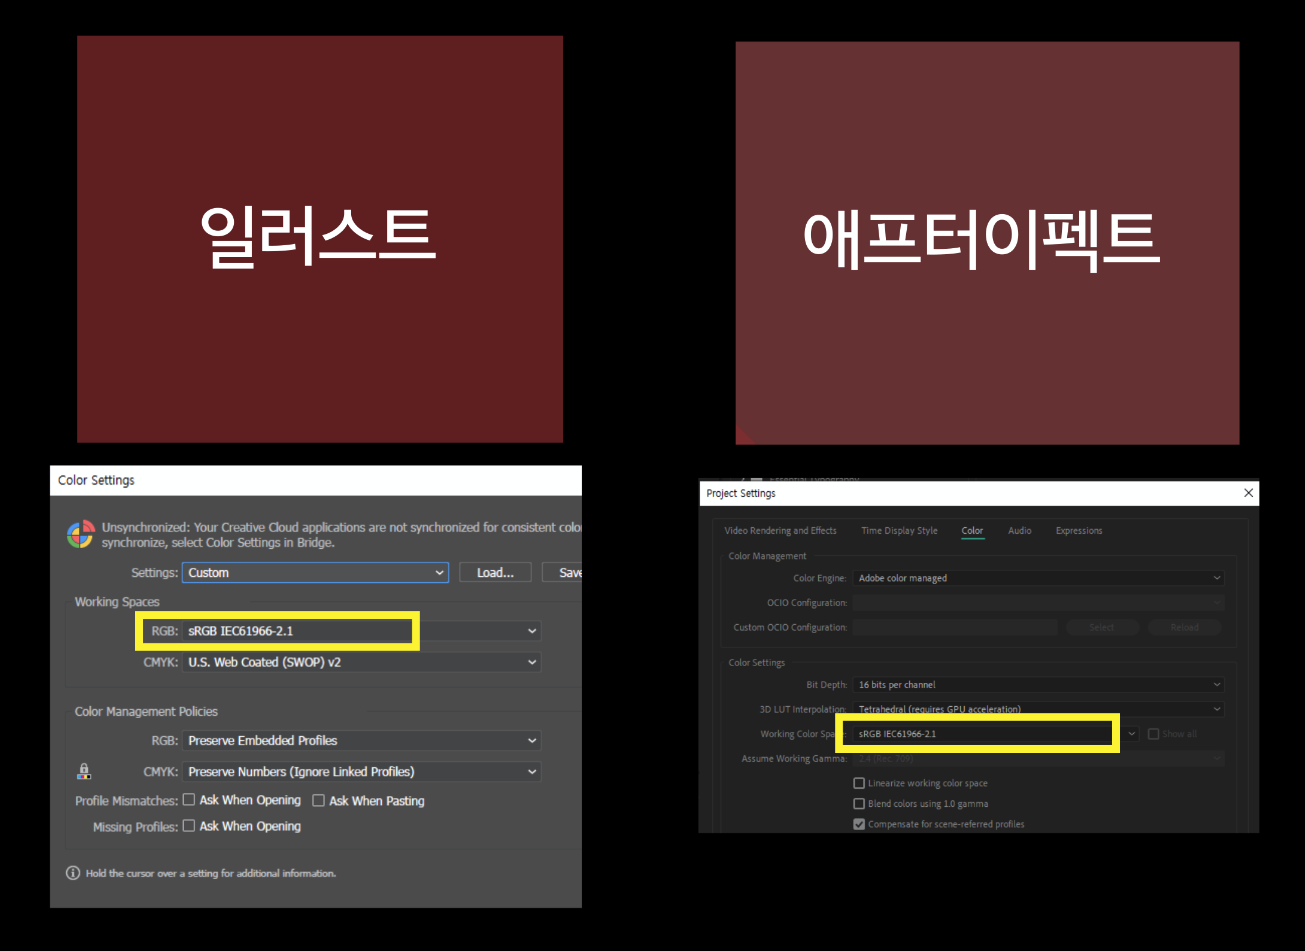Click the dark red Illustrator color preview square

[319, 239]
